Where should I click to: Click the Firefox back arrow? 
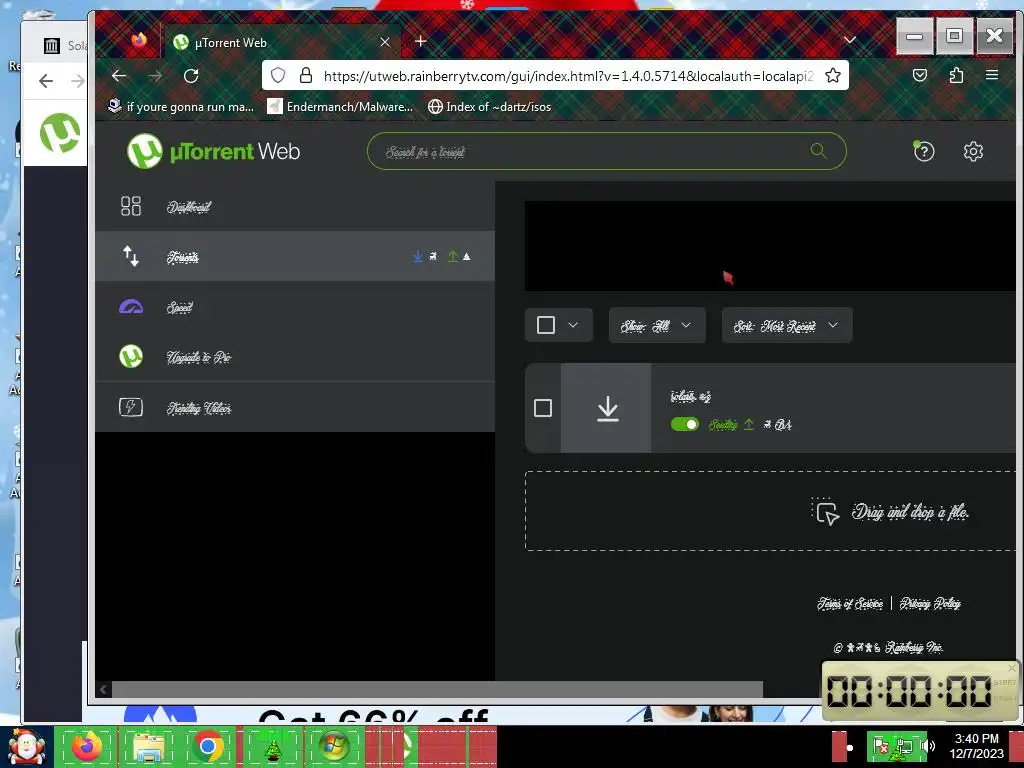[119, 76]
